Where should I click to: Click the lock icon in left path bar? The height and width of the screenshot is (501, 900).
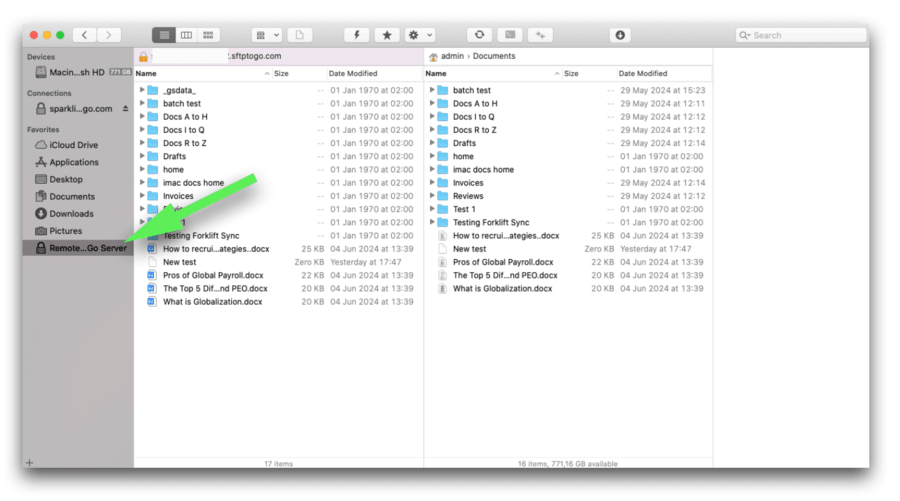click(x=143, y=56)
